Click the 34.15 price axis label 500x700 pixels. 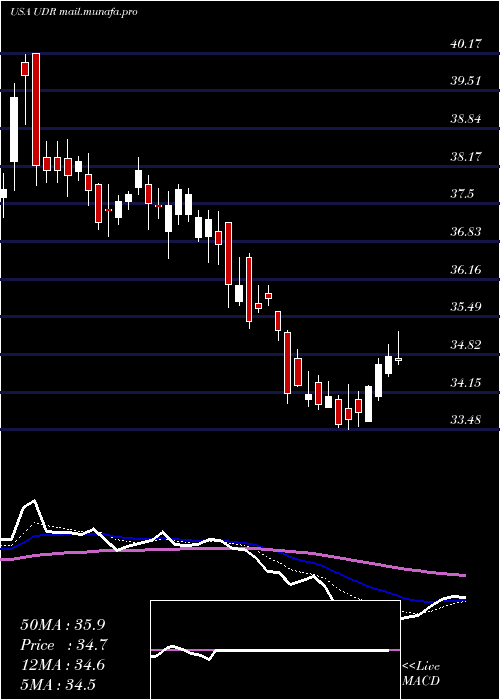tap(465, 383)
